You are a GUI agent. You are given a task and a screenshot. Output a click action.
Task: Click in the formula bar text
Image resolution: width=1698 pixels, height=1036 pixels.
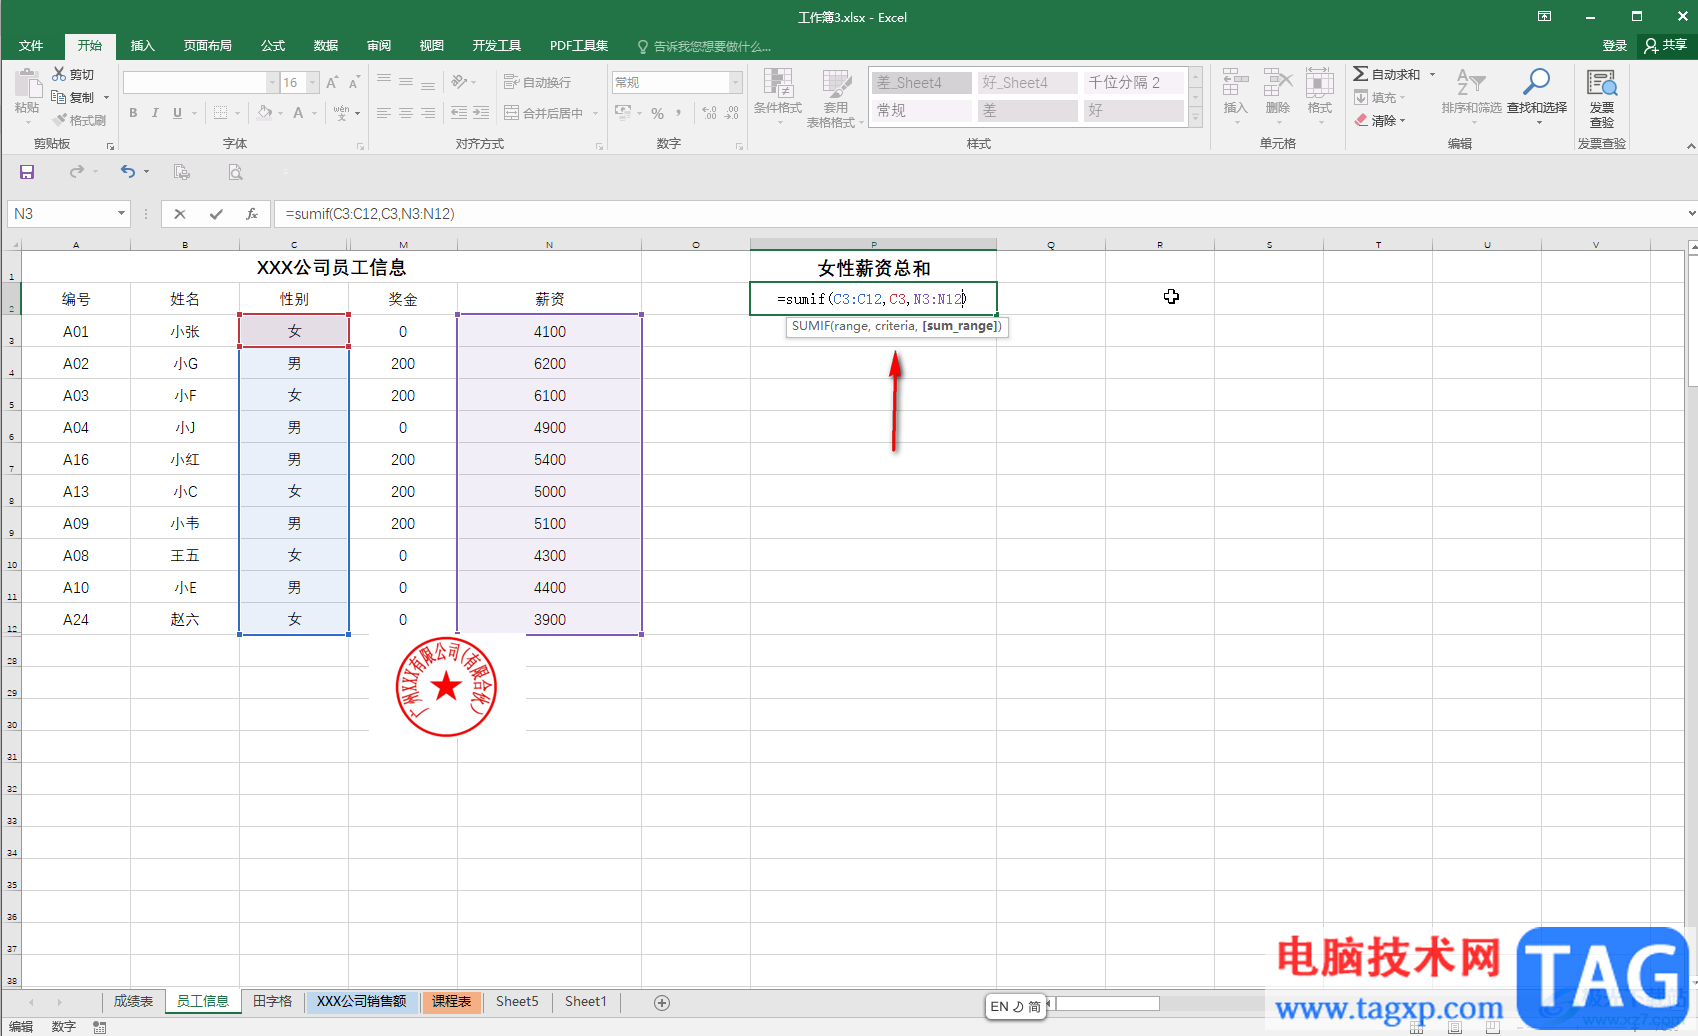click(x=370, y=213)
